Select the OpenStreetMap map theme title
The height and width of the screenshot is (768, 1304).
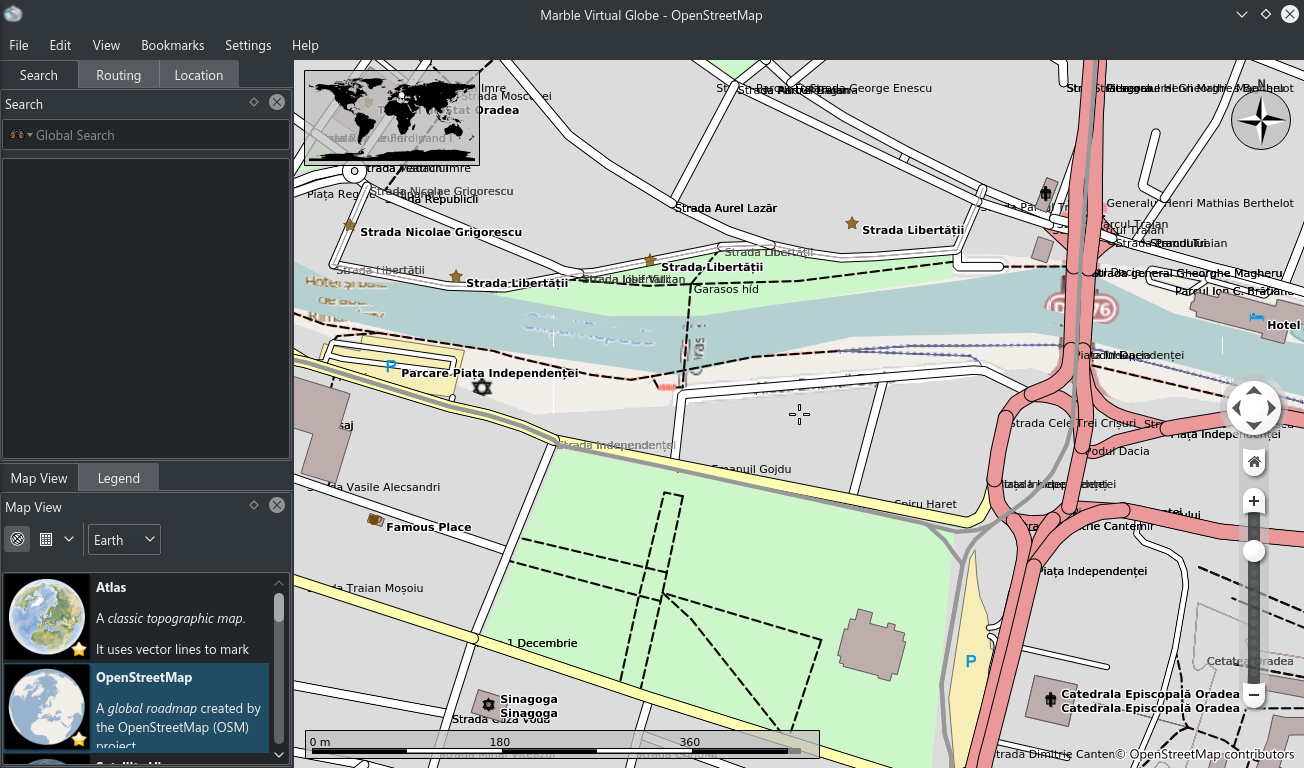(144, 677)
